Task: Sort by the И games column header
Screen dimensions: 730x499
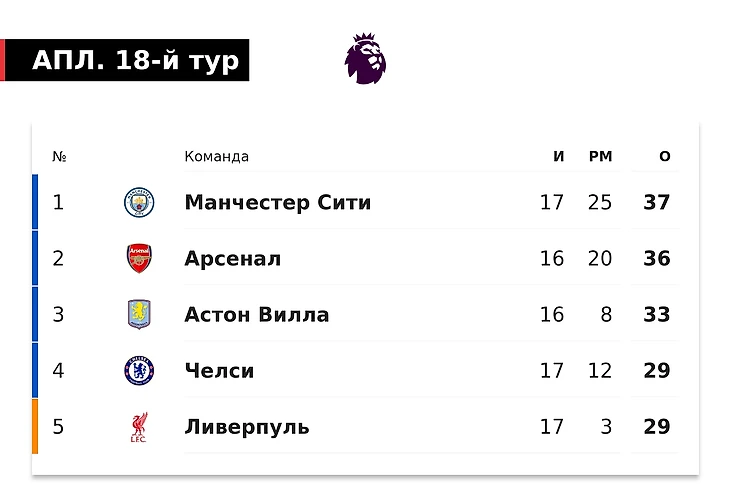Action: 559,156
